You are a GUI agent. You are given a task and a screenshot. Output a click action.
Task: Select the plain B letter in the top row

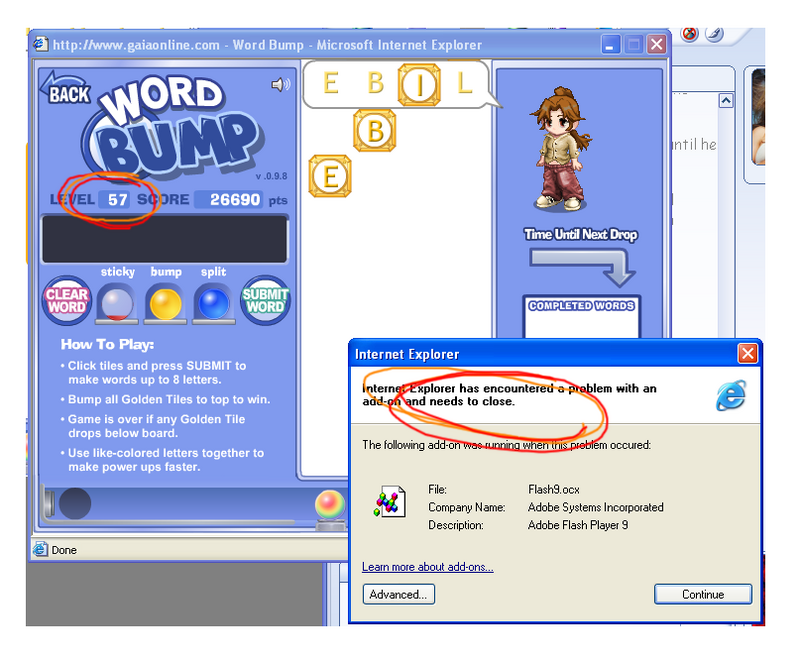[376, 83]
